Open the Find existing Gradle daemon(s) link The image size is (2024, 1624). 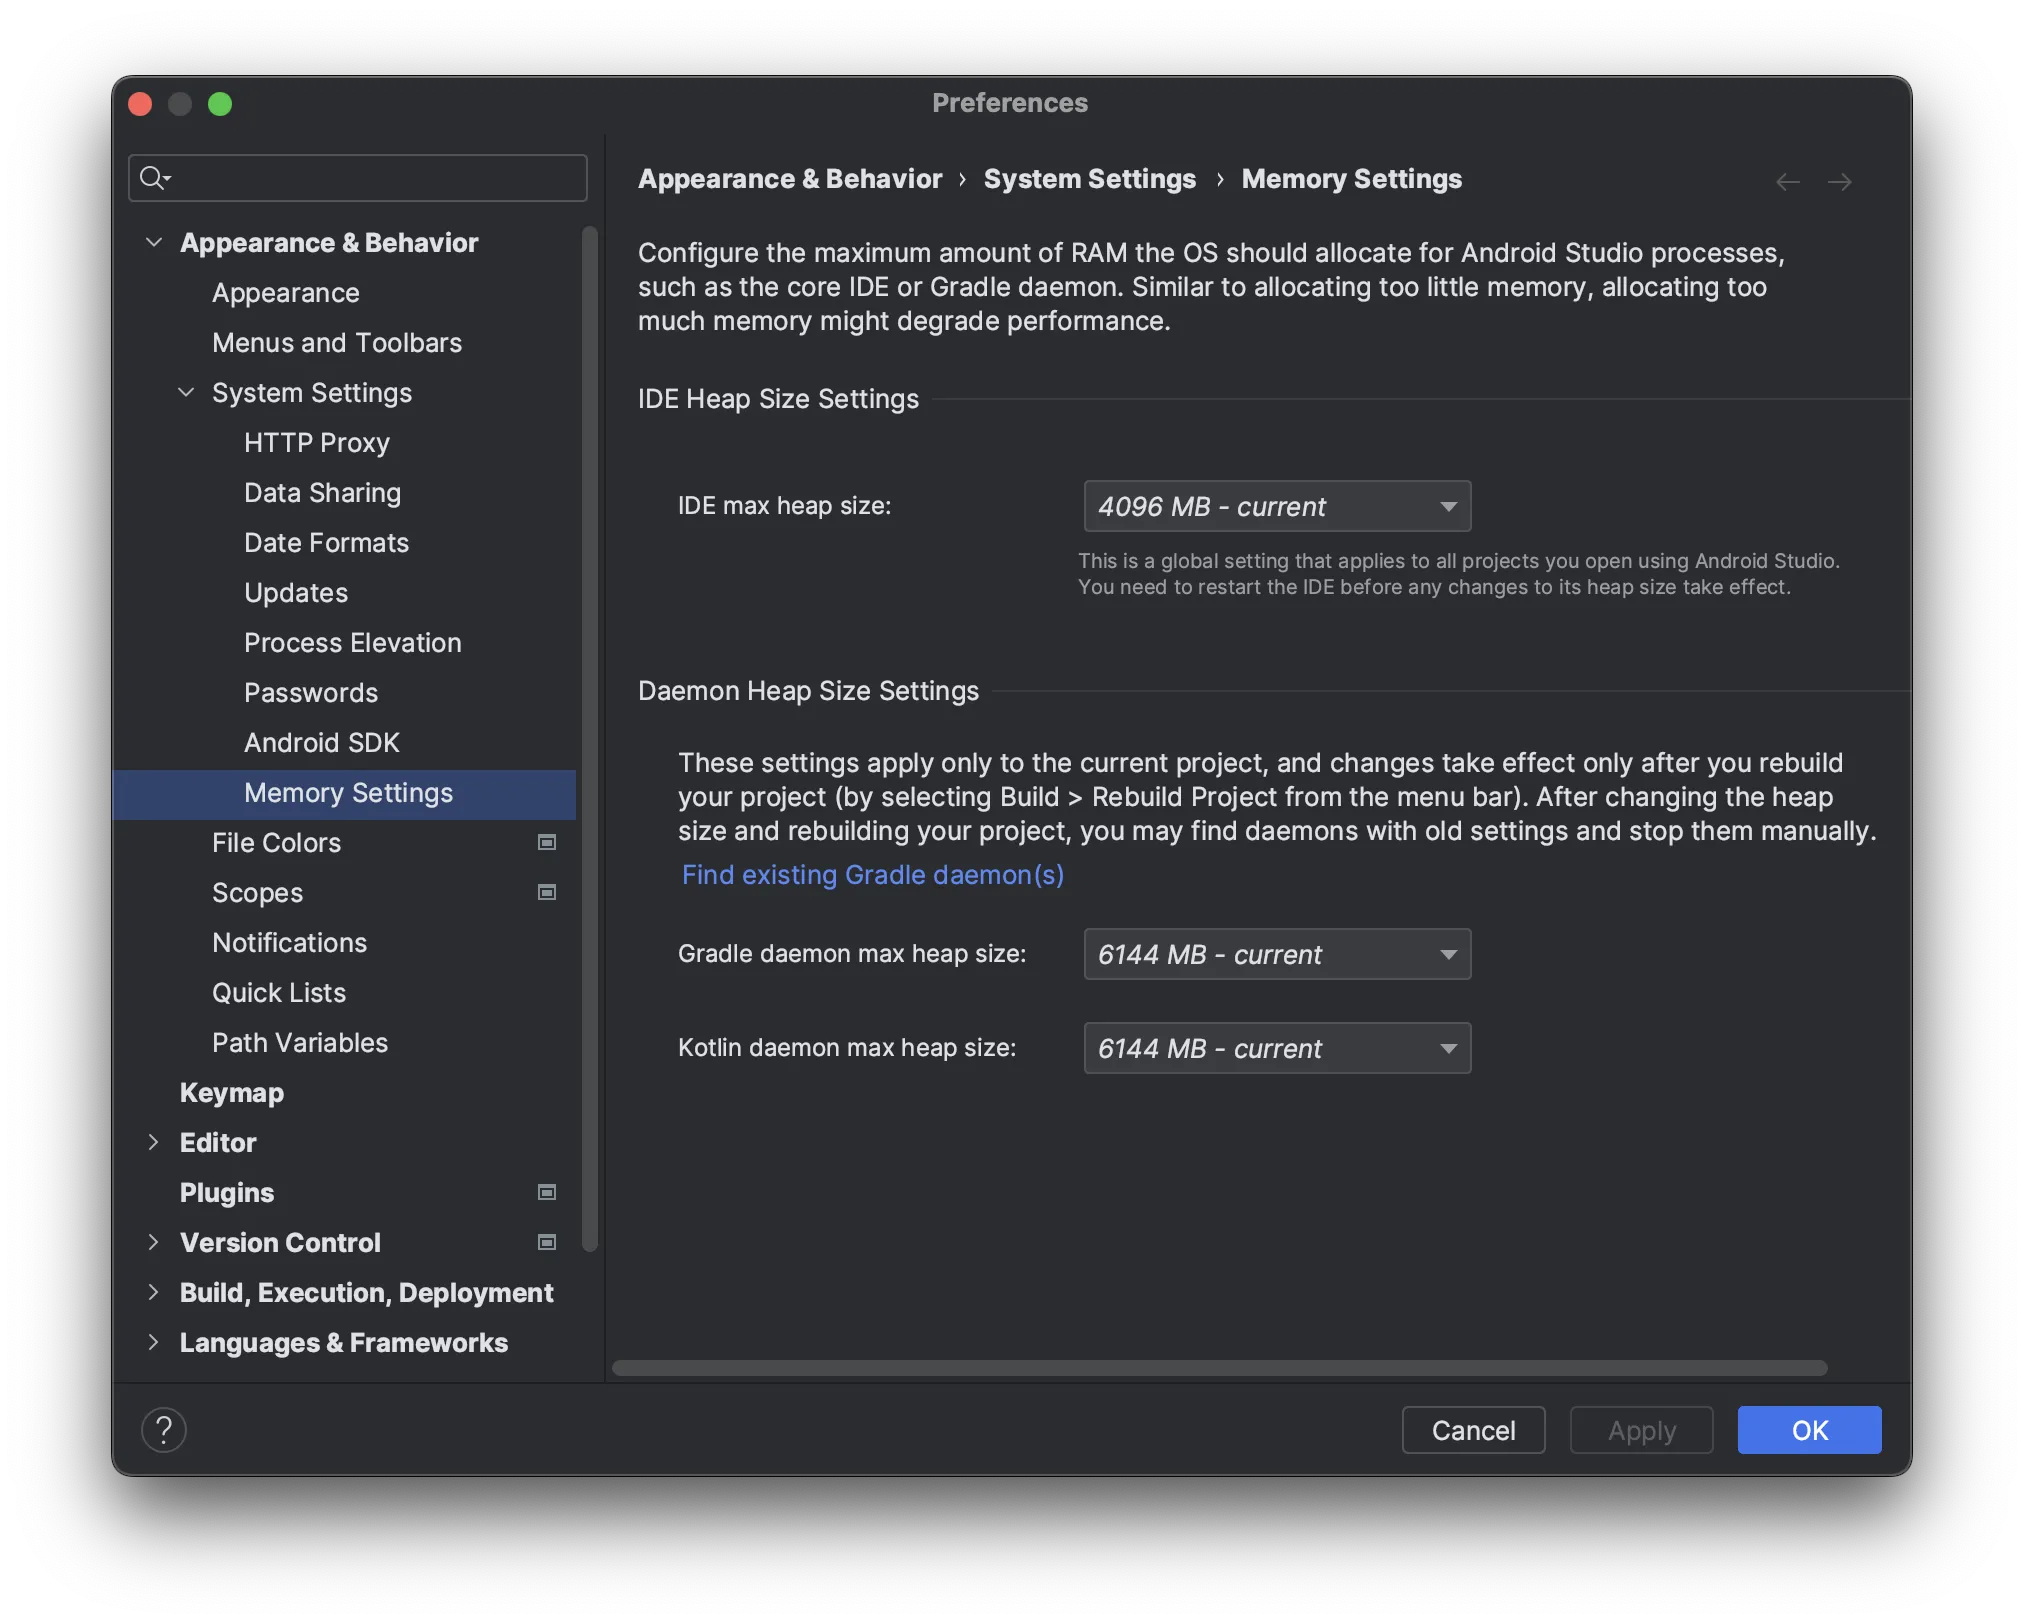tap(872, 875)
